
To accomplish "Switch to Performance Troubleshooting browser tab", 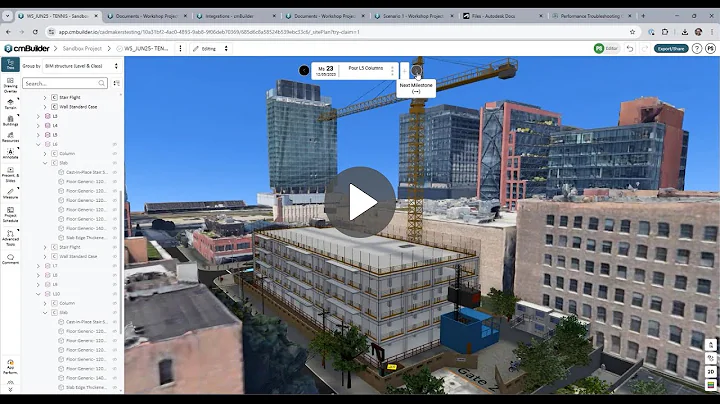I will (x=592, y=16).
